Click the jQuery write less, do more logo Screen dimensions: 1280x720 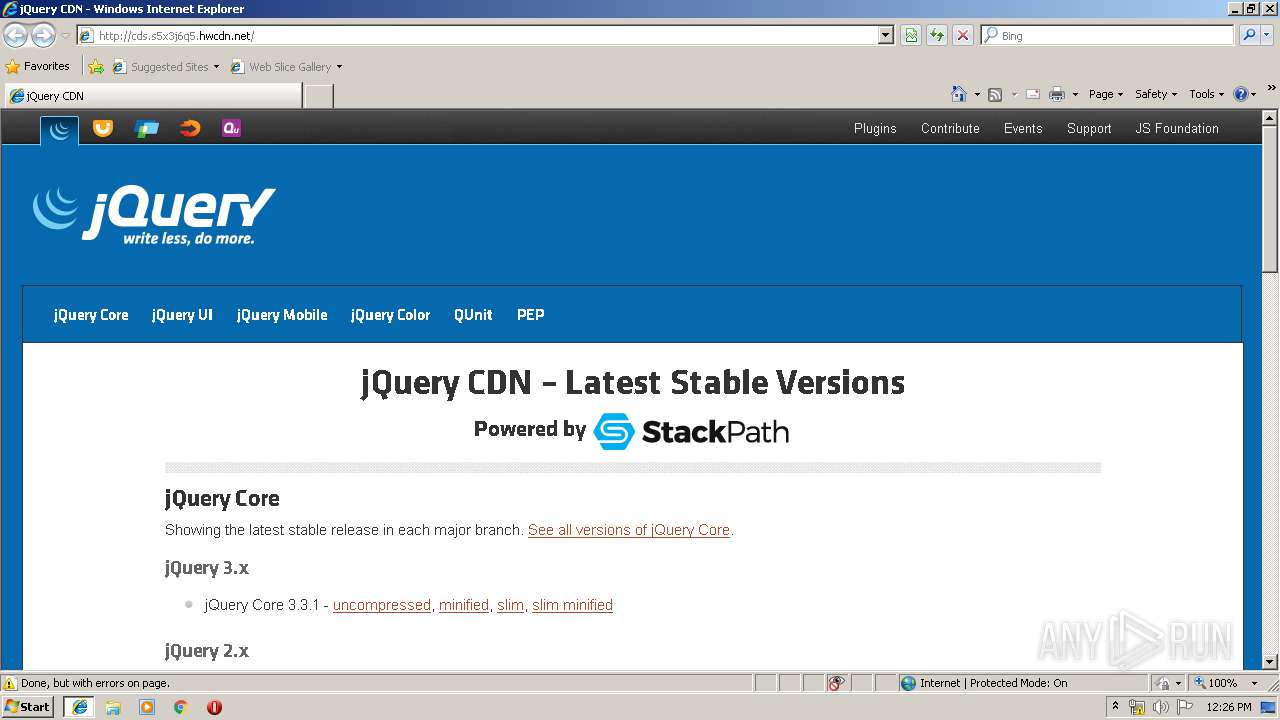pos(154,215)
